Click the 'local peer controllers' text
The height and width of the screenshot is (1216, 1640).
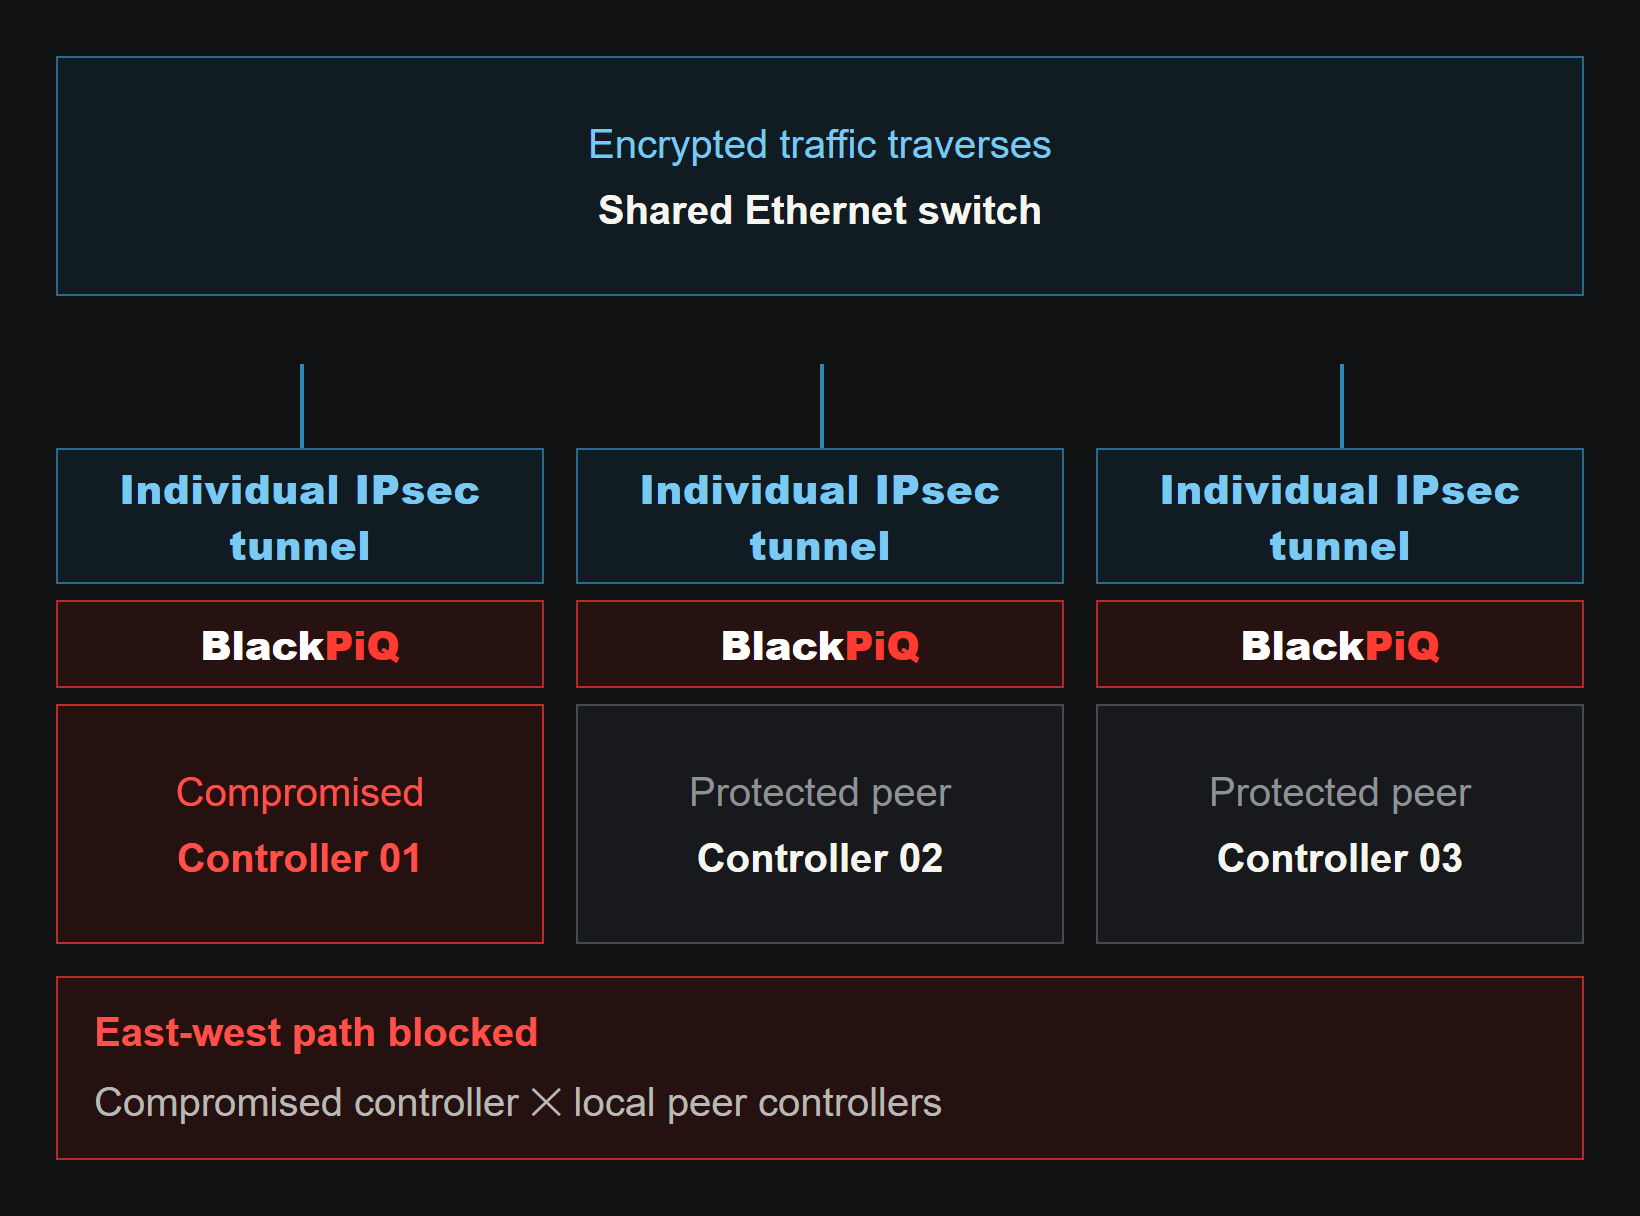click(757, 1103)
